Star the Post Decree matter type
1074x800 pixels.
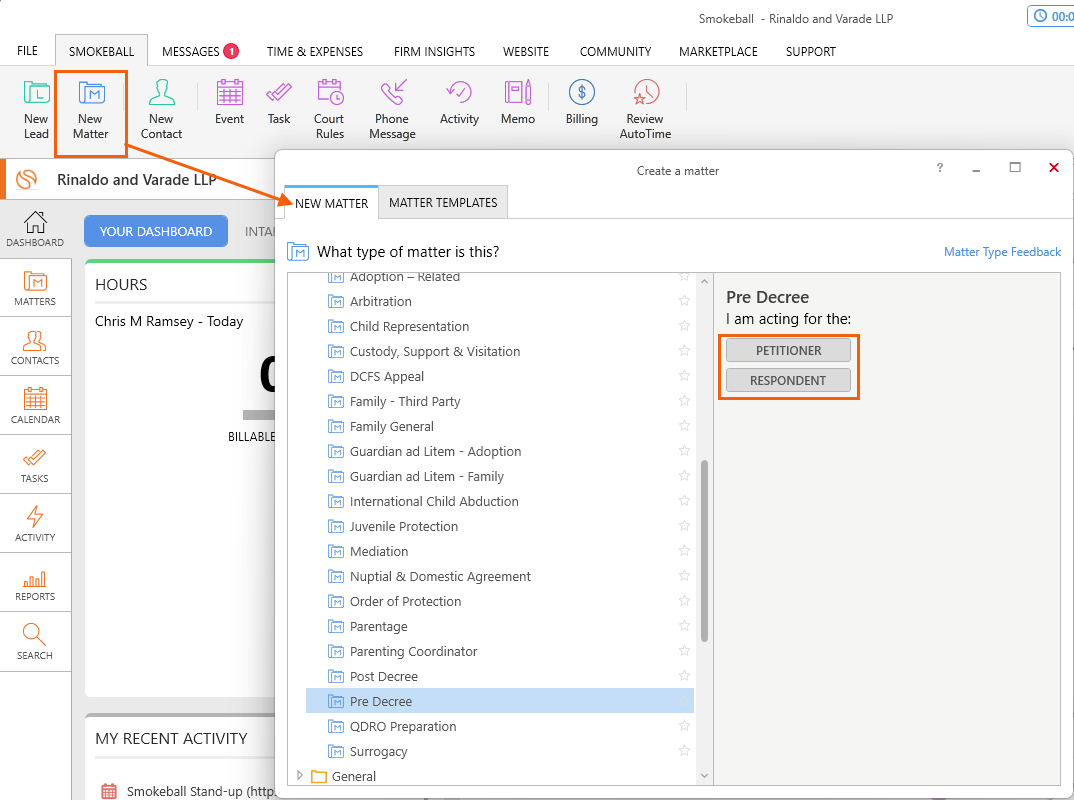[x=684, y=676]
